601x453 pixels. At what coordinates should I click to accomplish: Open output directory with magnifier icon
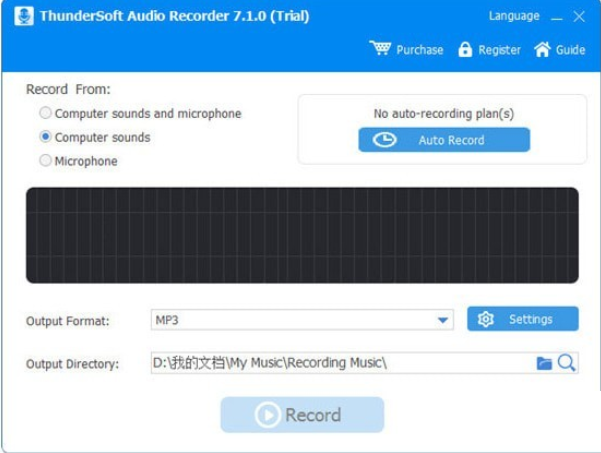pyautogui.click(x=567, y=363)
